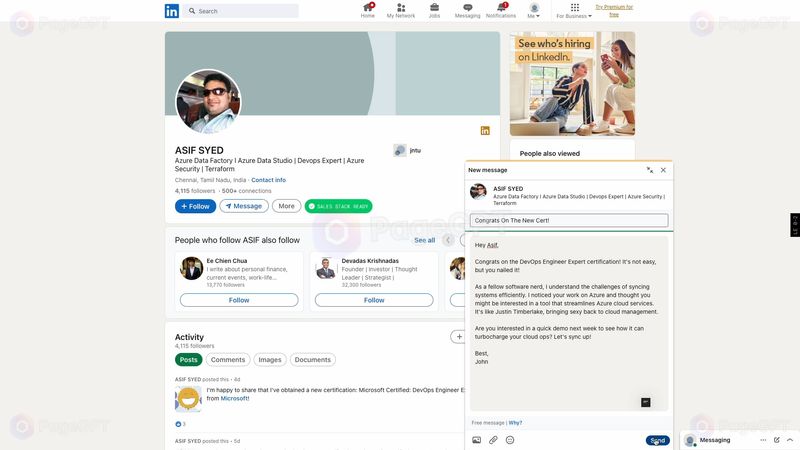Click the previous carousel arrow
This screenshot has height=450, width=800.
[x=448, y=240]
